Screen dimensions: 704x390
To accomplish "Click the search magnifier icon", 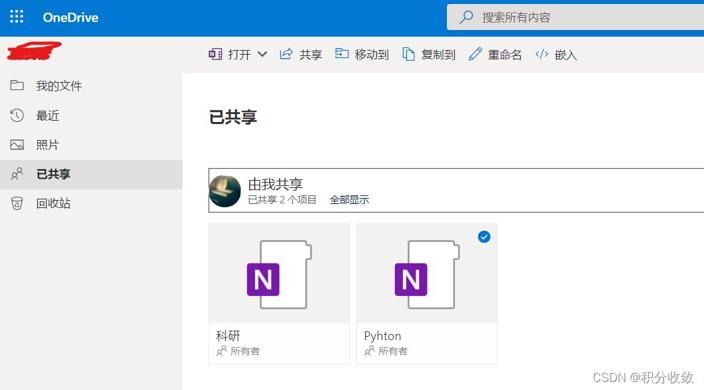I will click(466, 18).
